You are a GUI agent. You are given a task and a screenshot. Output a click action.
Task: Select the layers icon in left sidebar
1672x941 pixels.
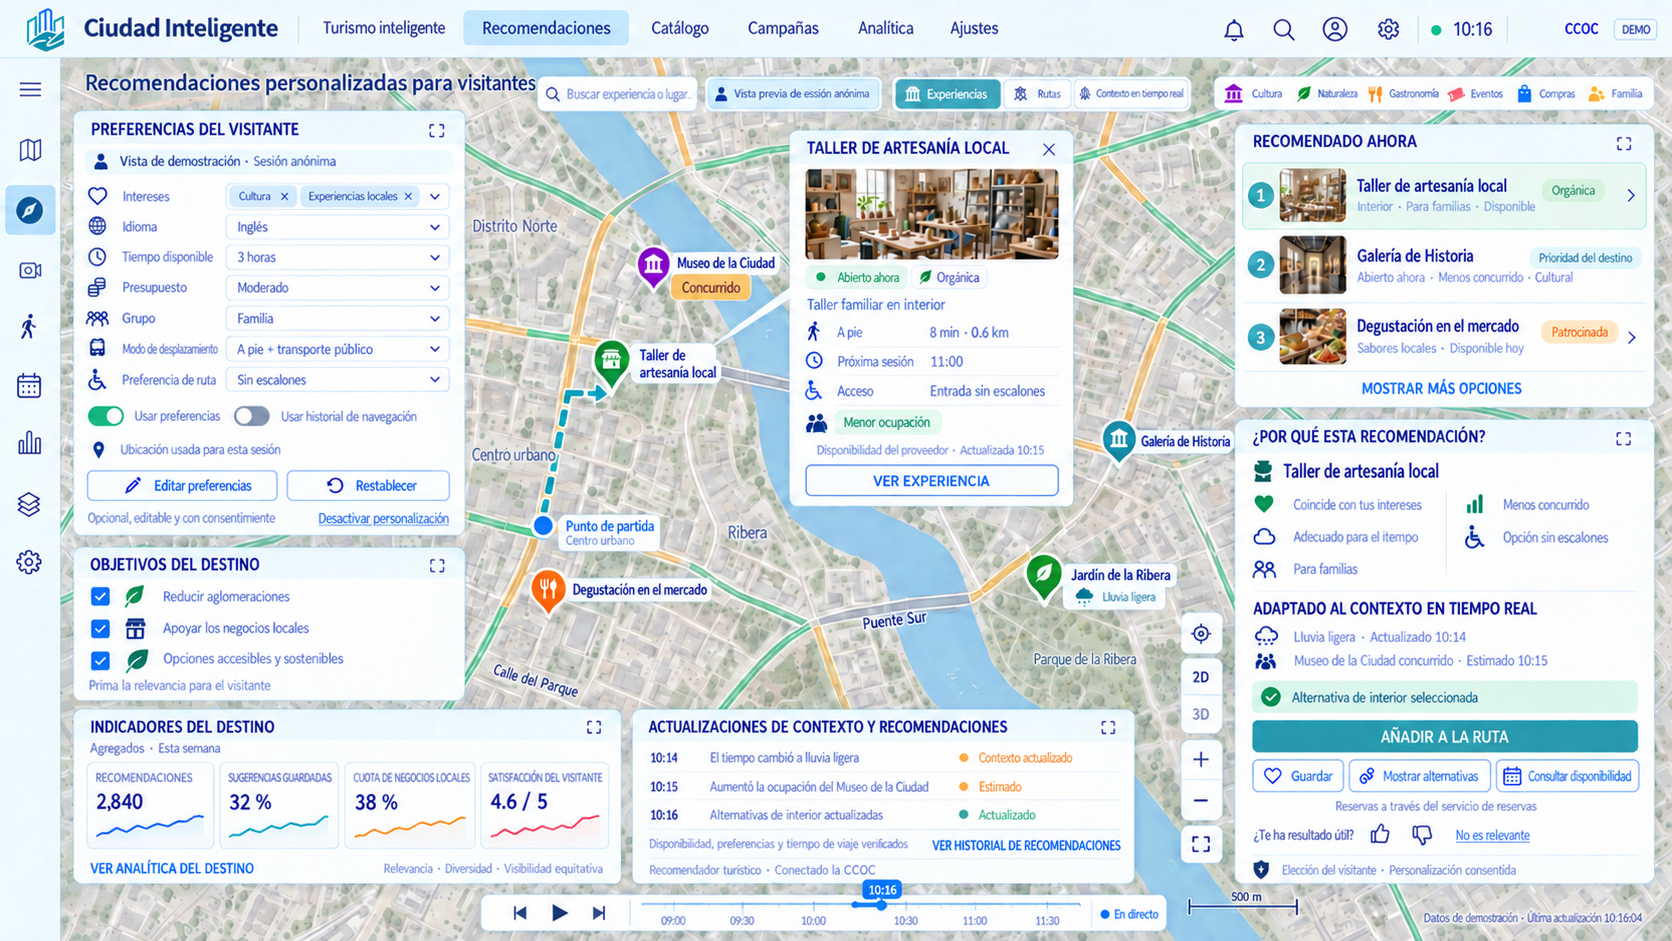pyautogui.click(x=29, y=505)
